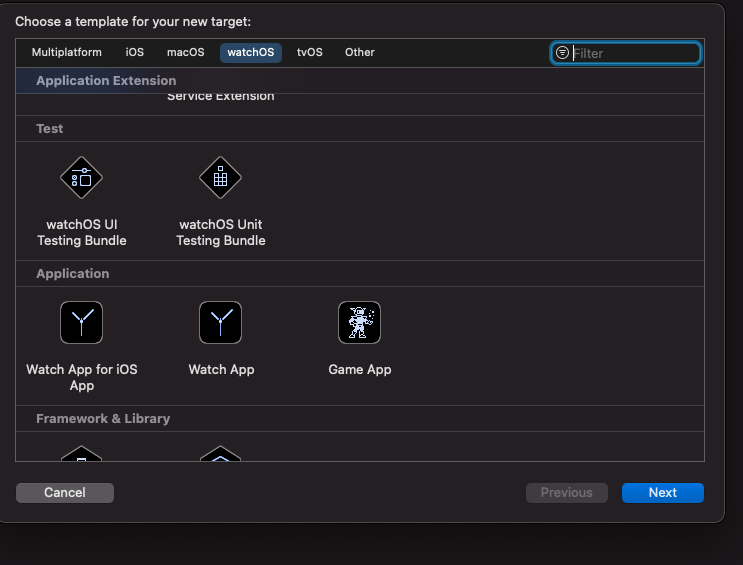This screenshot has width=743, height=565.
Task: Select the watchOS platform tab
Action: click(251, 52)
